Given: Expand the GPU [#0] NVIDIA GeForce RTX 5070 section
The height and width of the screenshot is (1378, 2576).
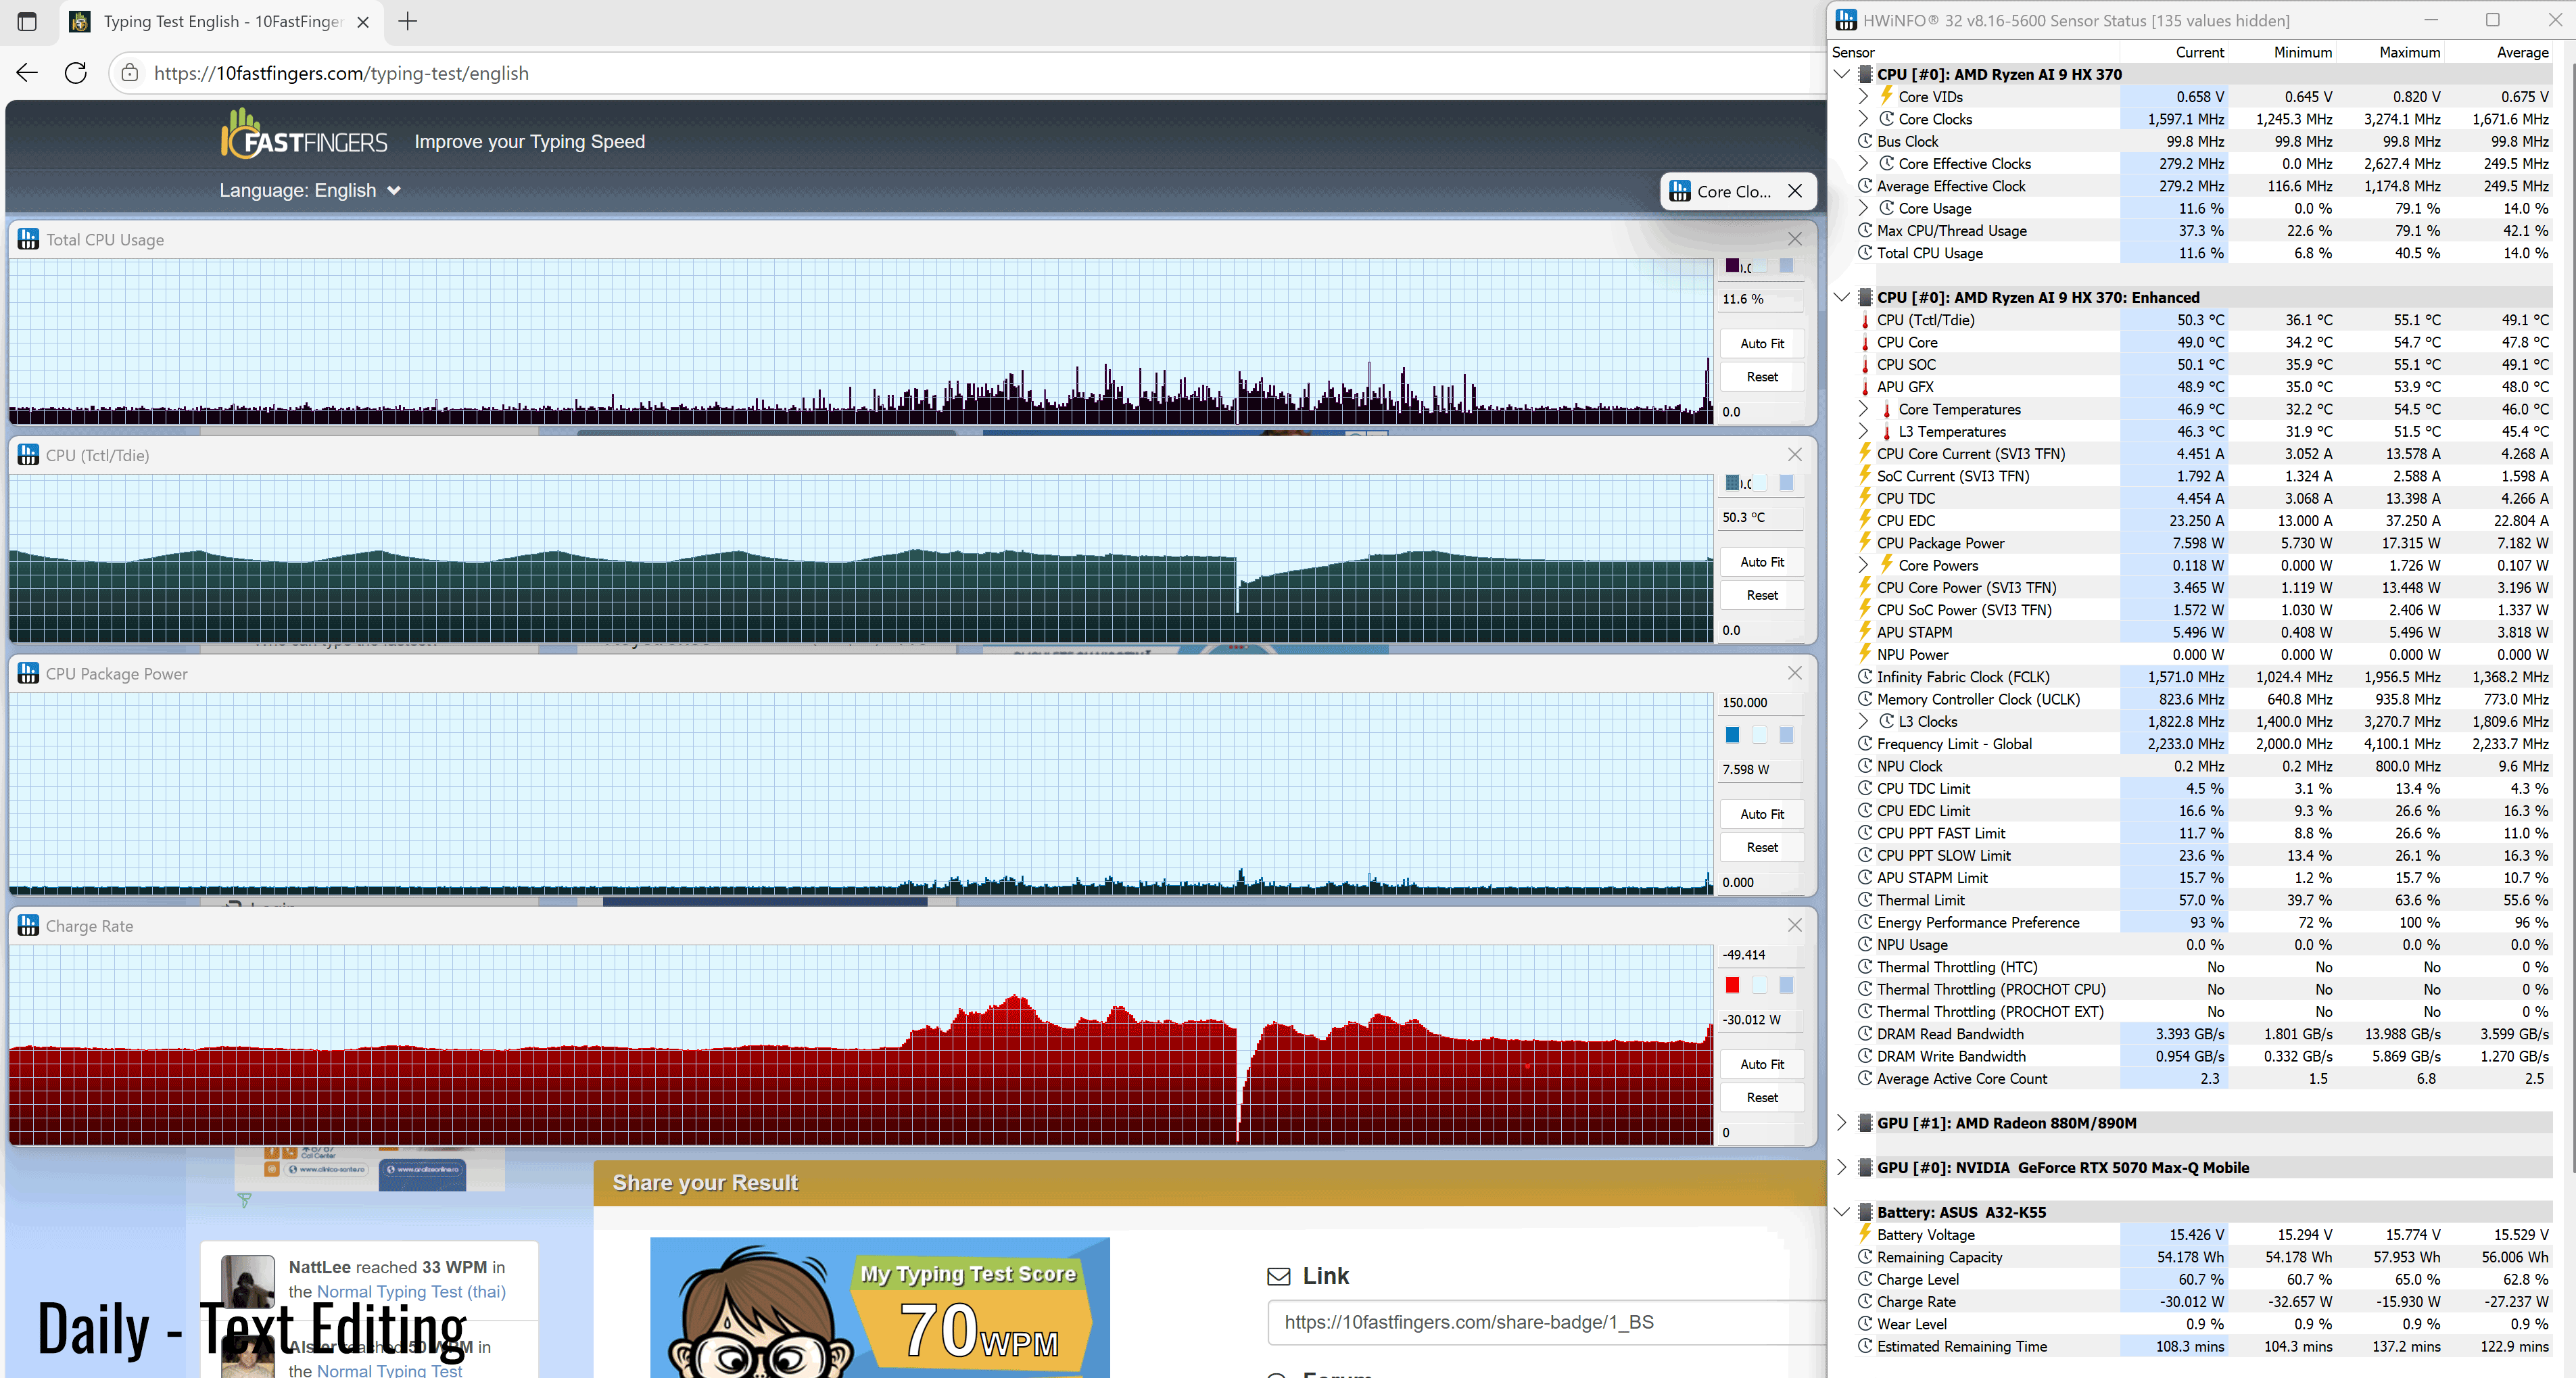Looking at the screenshot, I should [x=1842, y=1167].
